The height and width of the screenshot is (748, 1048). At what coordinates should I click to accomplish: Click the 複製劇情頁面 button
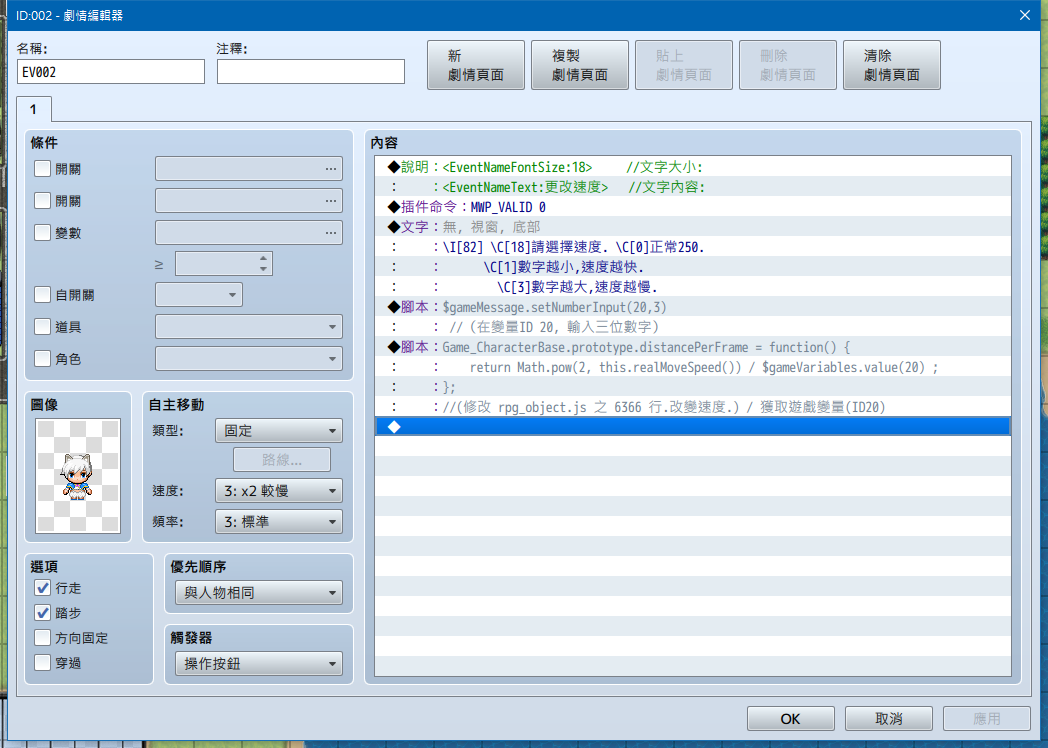pyautogui.click(x=579, y=65)
